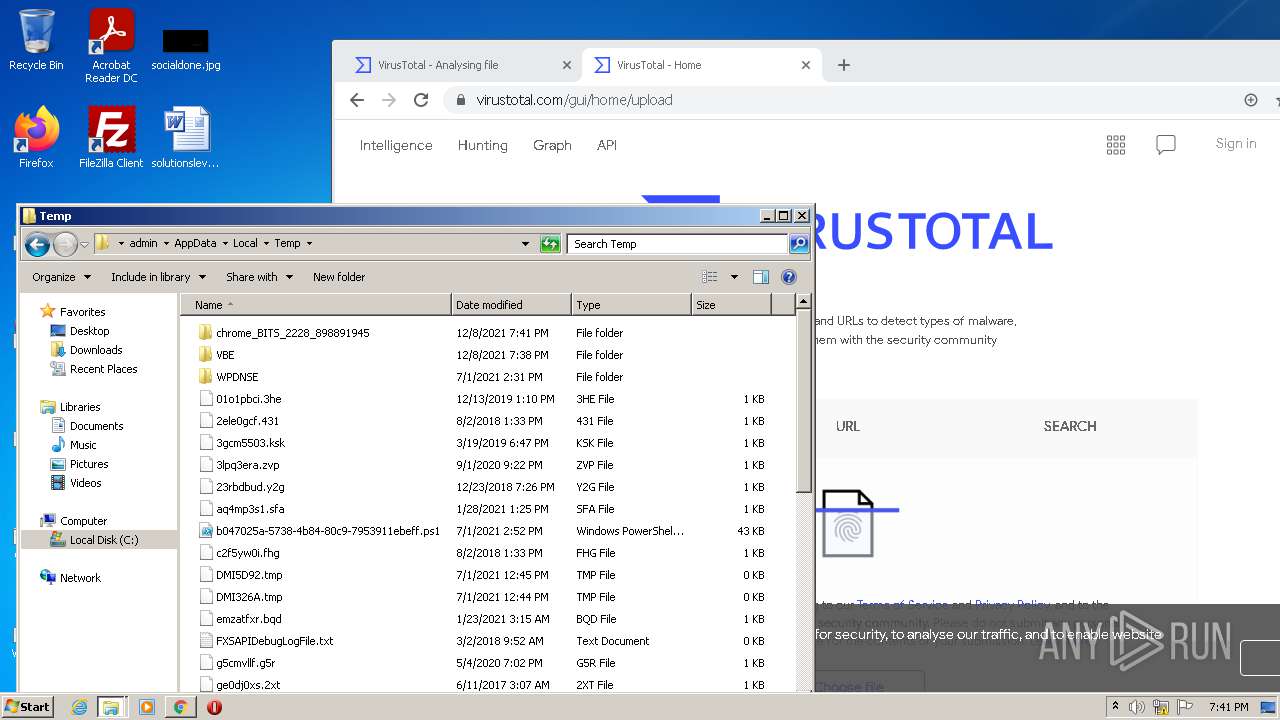Image resolution: width=1280 pixels, height=720 pixels.
Task: Click Explorer Forward navigation button
Action: click(65, 244)
